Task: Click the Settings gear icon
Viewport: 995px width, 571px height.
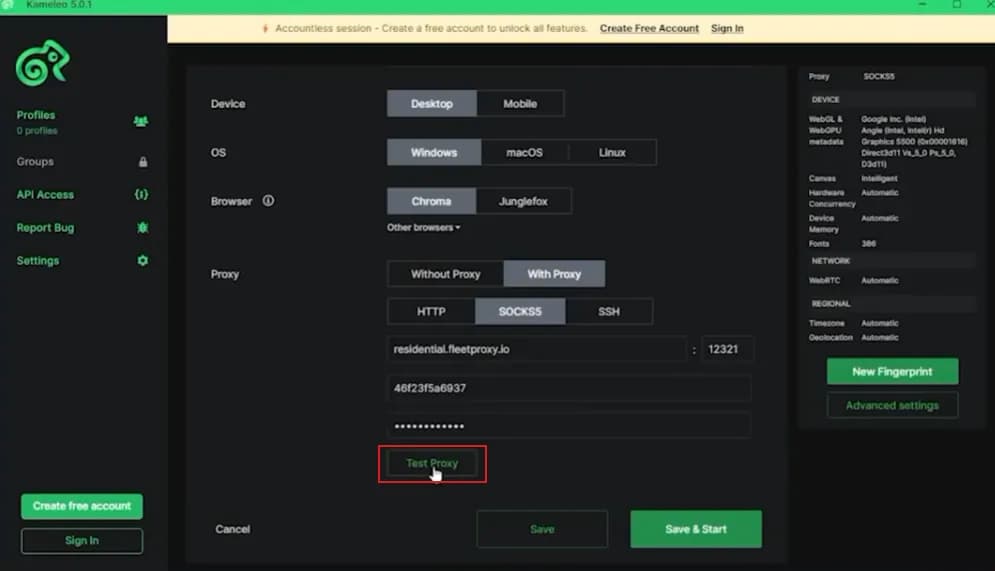Action: tap(143, 260)
